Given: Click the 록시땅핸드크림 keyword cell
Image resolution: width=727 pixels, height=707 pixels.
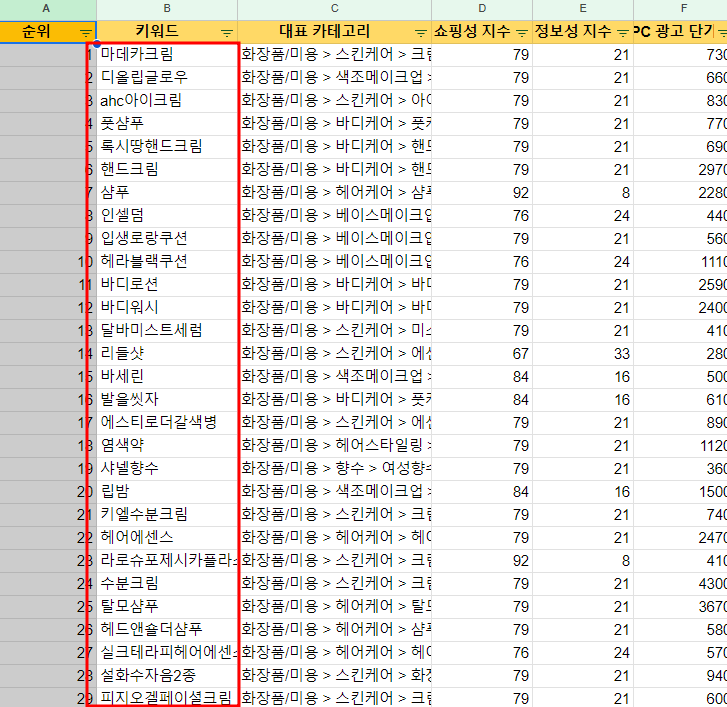Looking at the screenshot, I should pyautogui.click(x=167, y=146).
